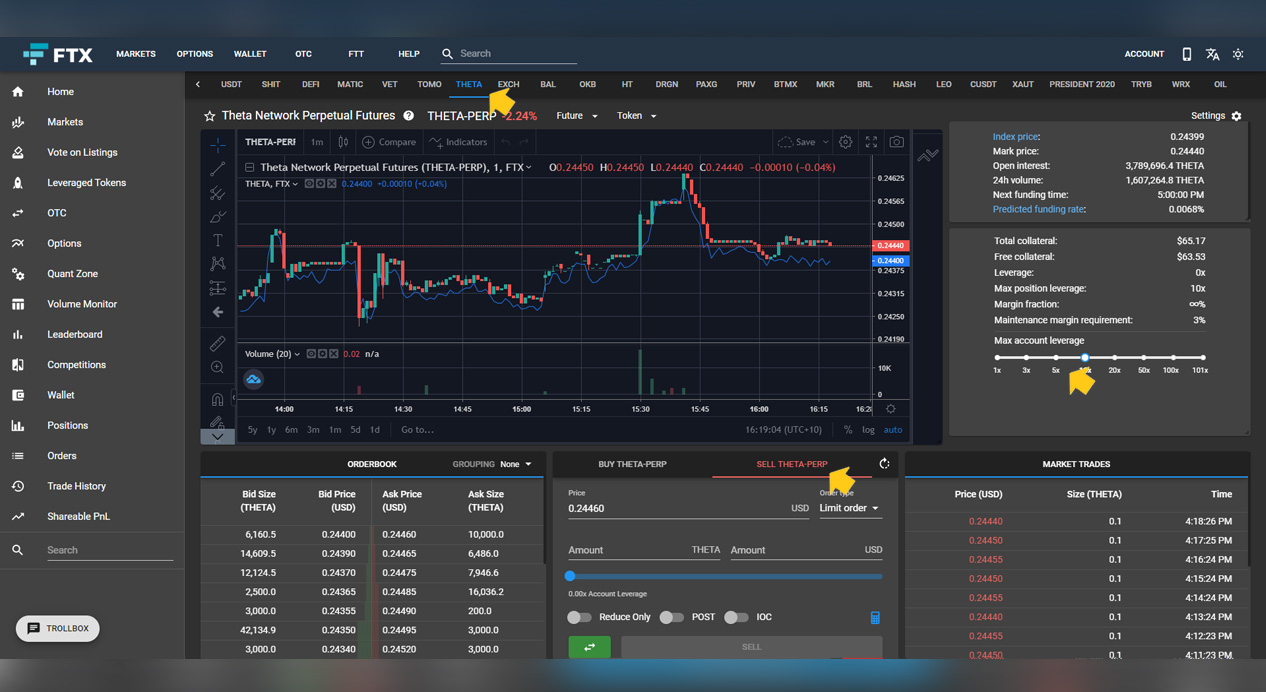Image resolution: width=1266 pixels, height=692 pixels.
Task: Open the Volume Monitor icon in sidebar
Action: click(18, 304)
